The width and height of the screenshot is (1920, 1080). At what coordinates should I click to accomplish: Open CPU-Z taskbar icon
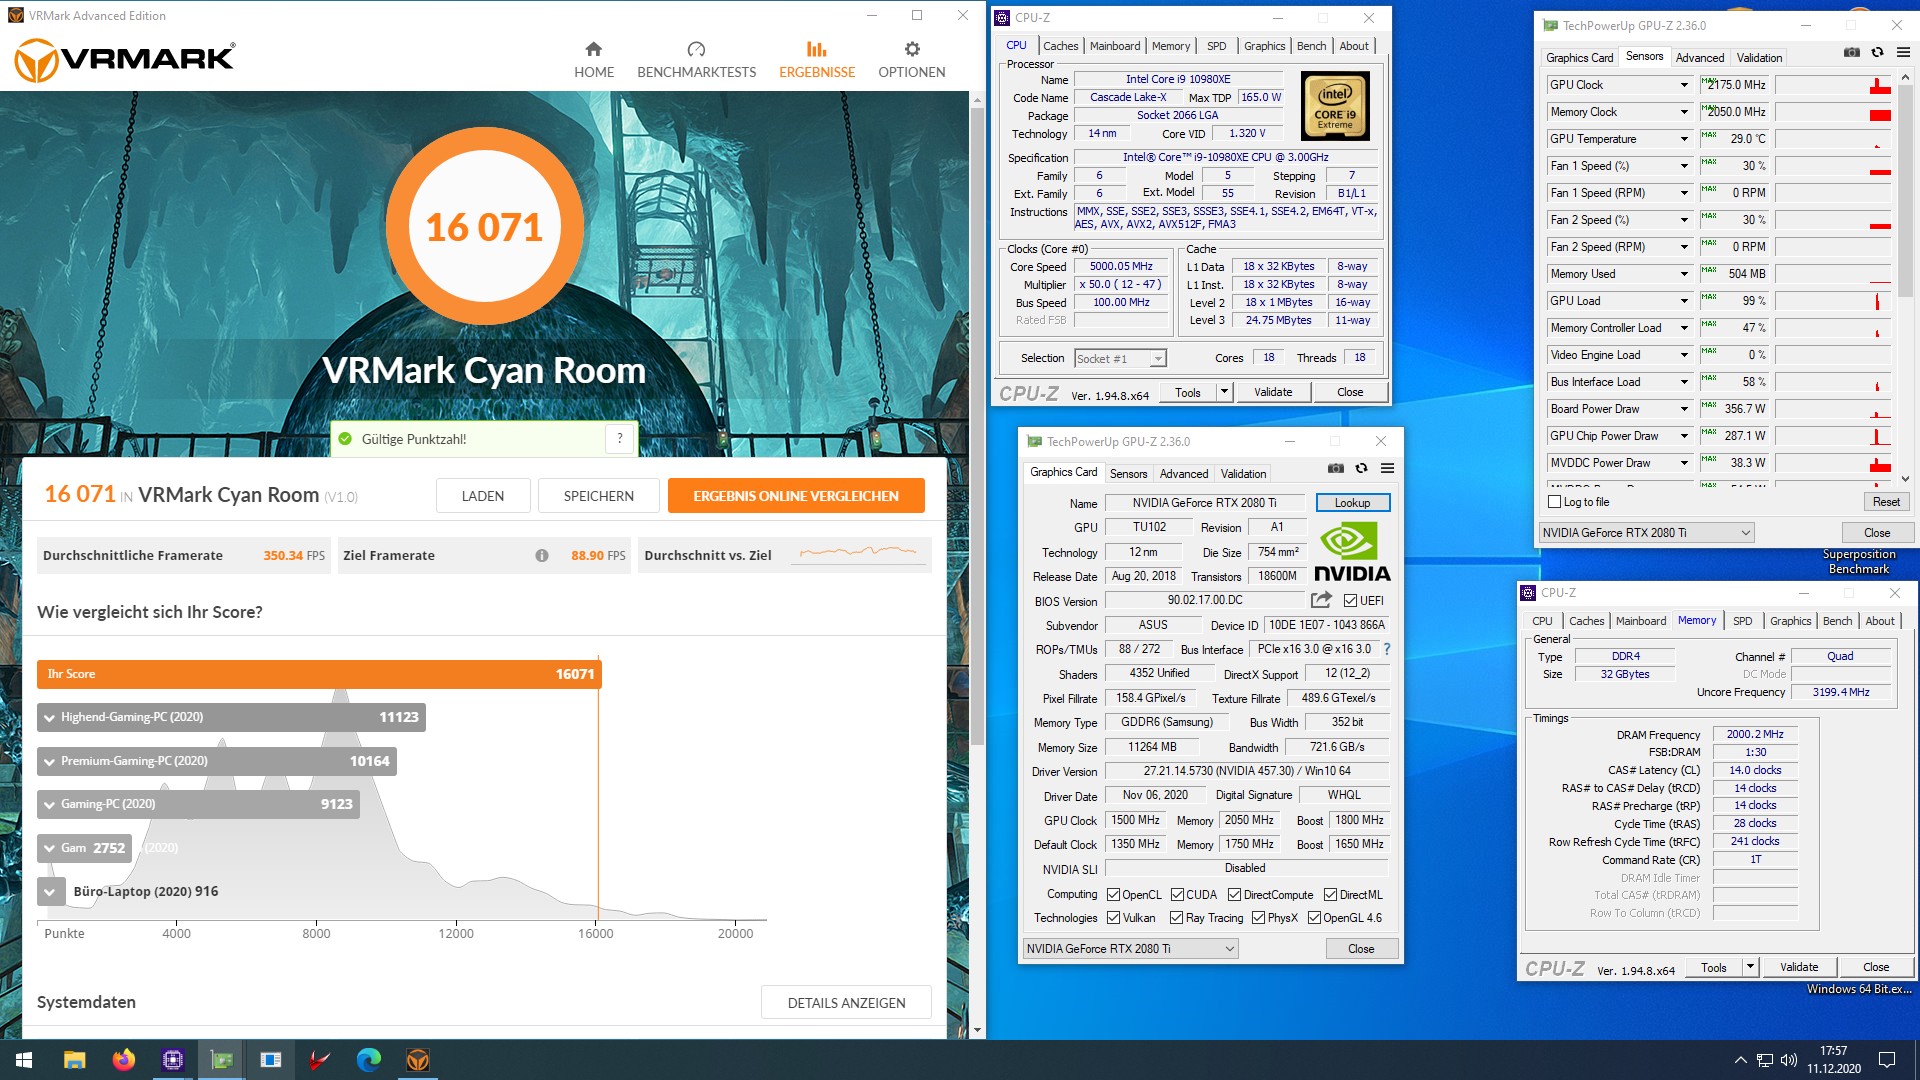click(172, 1060)
